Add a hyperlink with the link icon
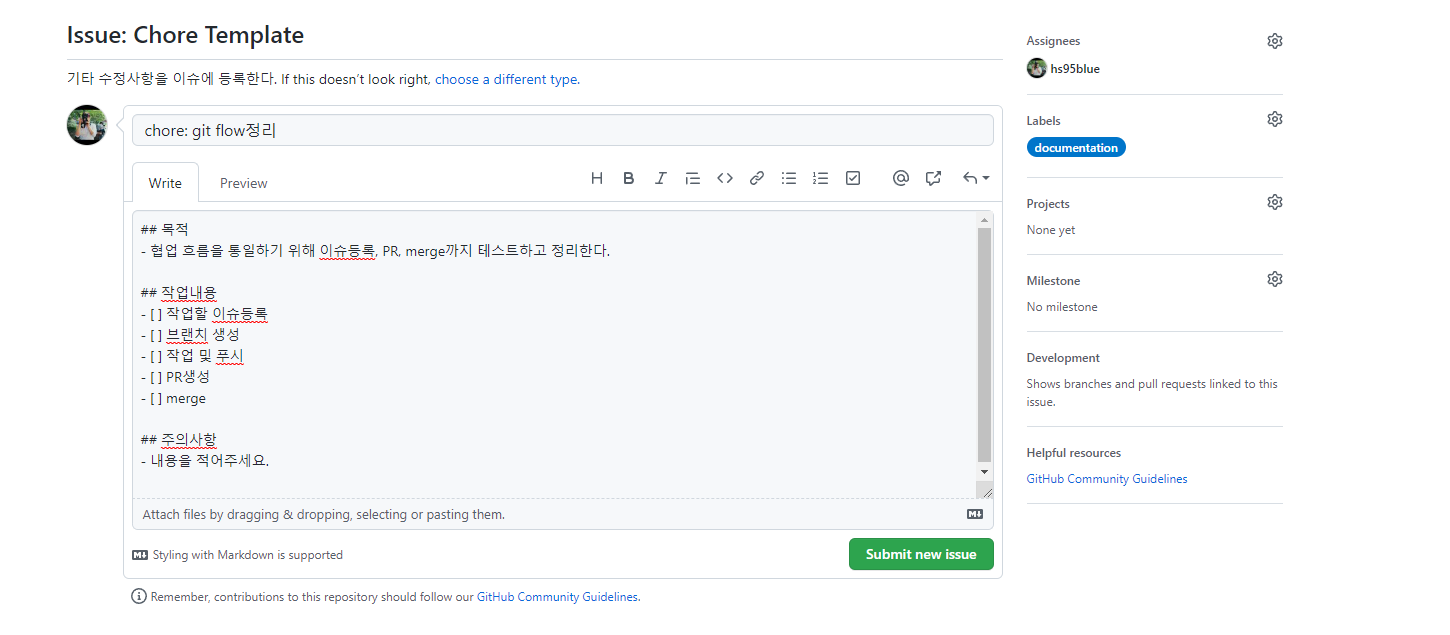 [x=756, y=178]
